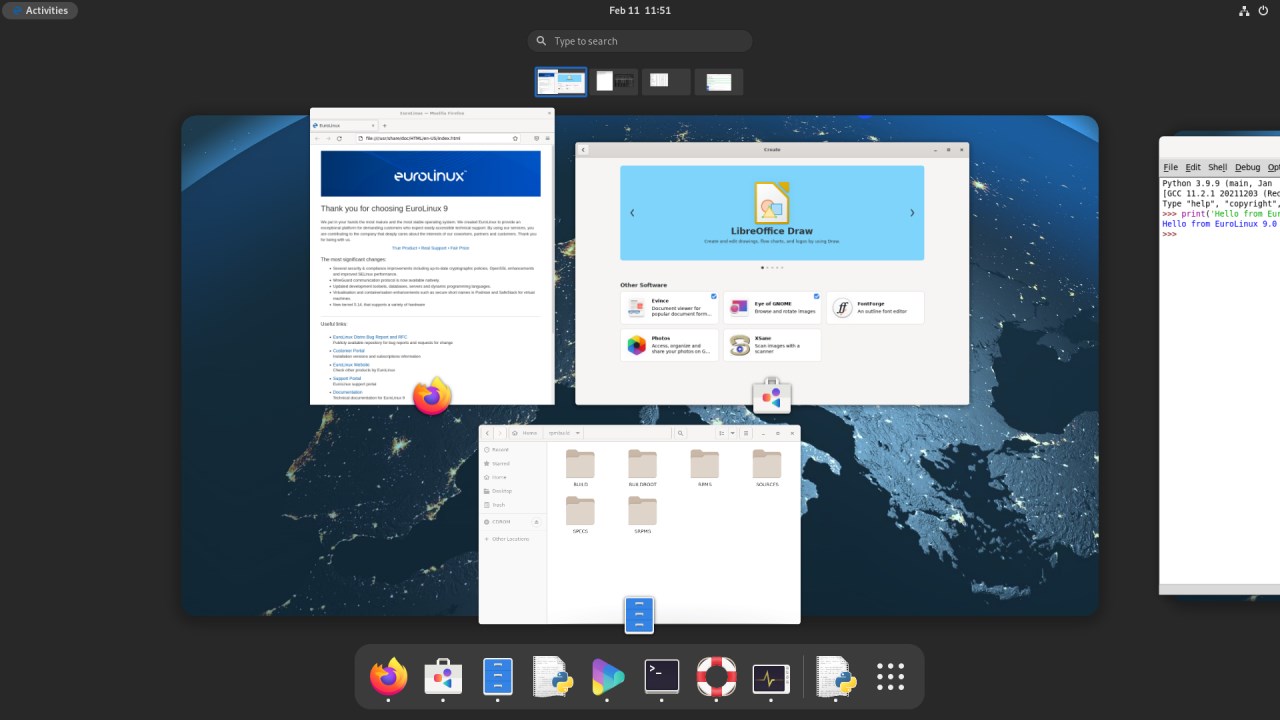The image size is (1280, 720).
Task: Eject the CDROM in the Files sidebar
Action: coord(536,522)
